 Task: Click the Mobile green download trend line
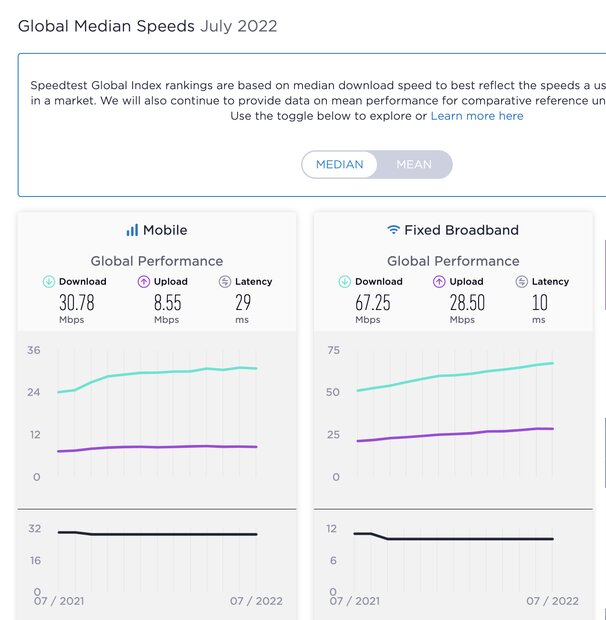(x=150, y=372)
